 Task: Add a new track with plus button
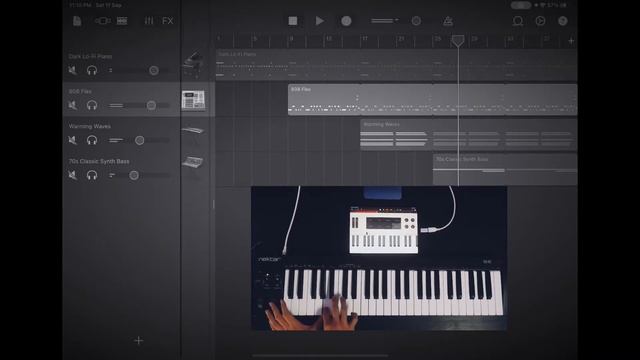(139, 340)
